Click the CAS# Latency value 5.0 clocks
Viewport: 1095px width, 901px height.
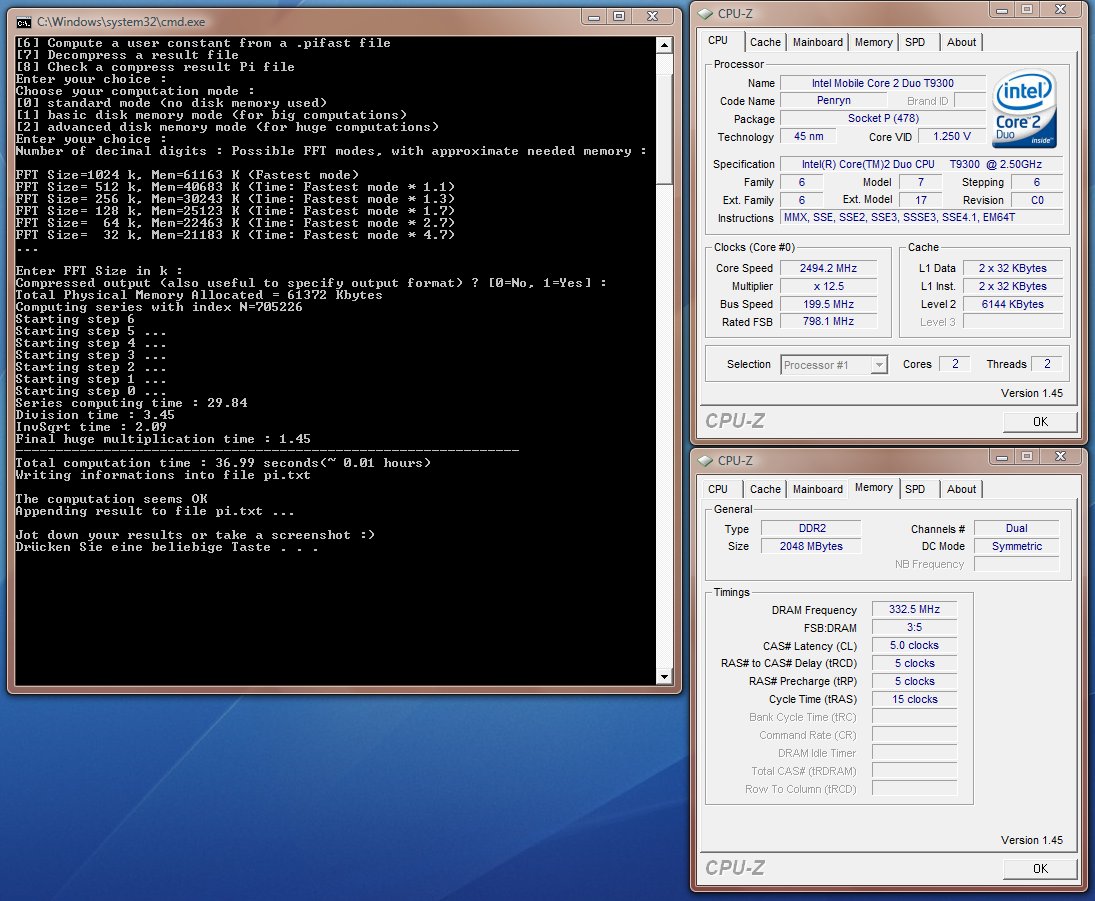click(x=914, y=645)
